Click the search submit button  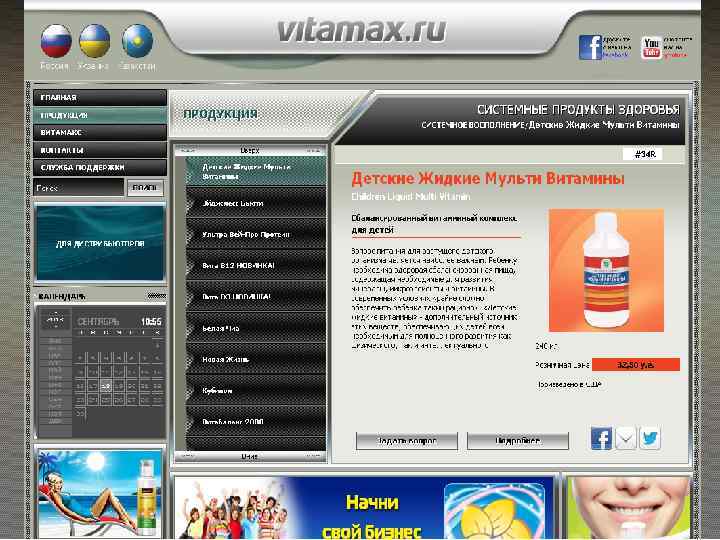tap(145, 187)
